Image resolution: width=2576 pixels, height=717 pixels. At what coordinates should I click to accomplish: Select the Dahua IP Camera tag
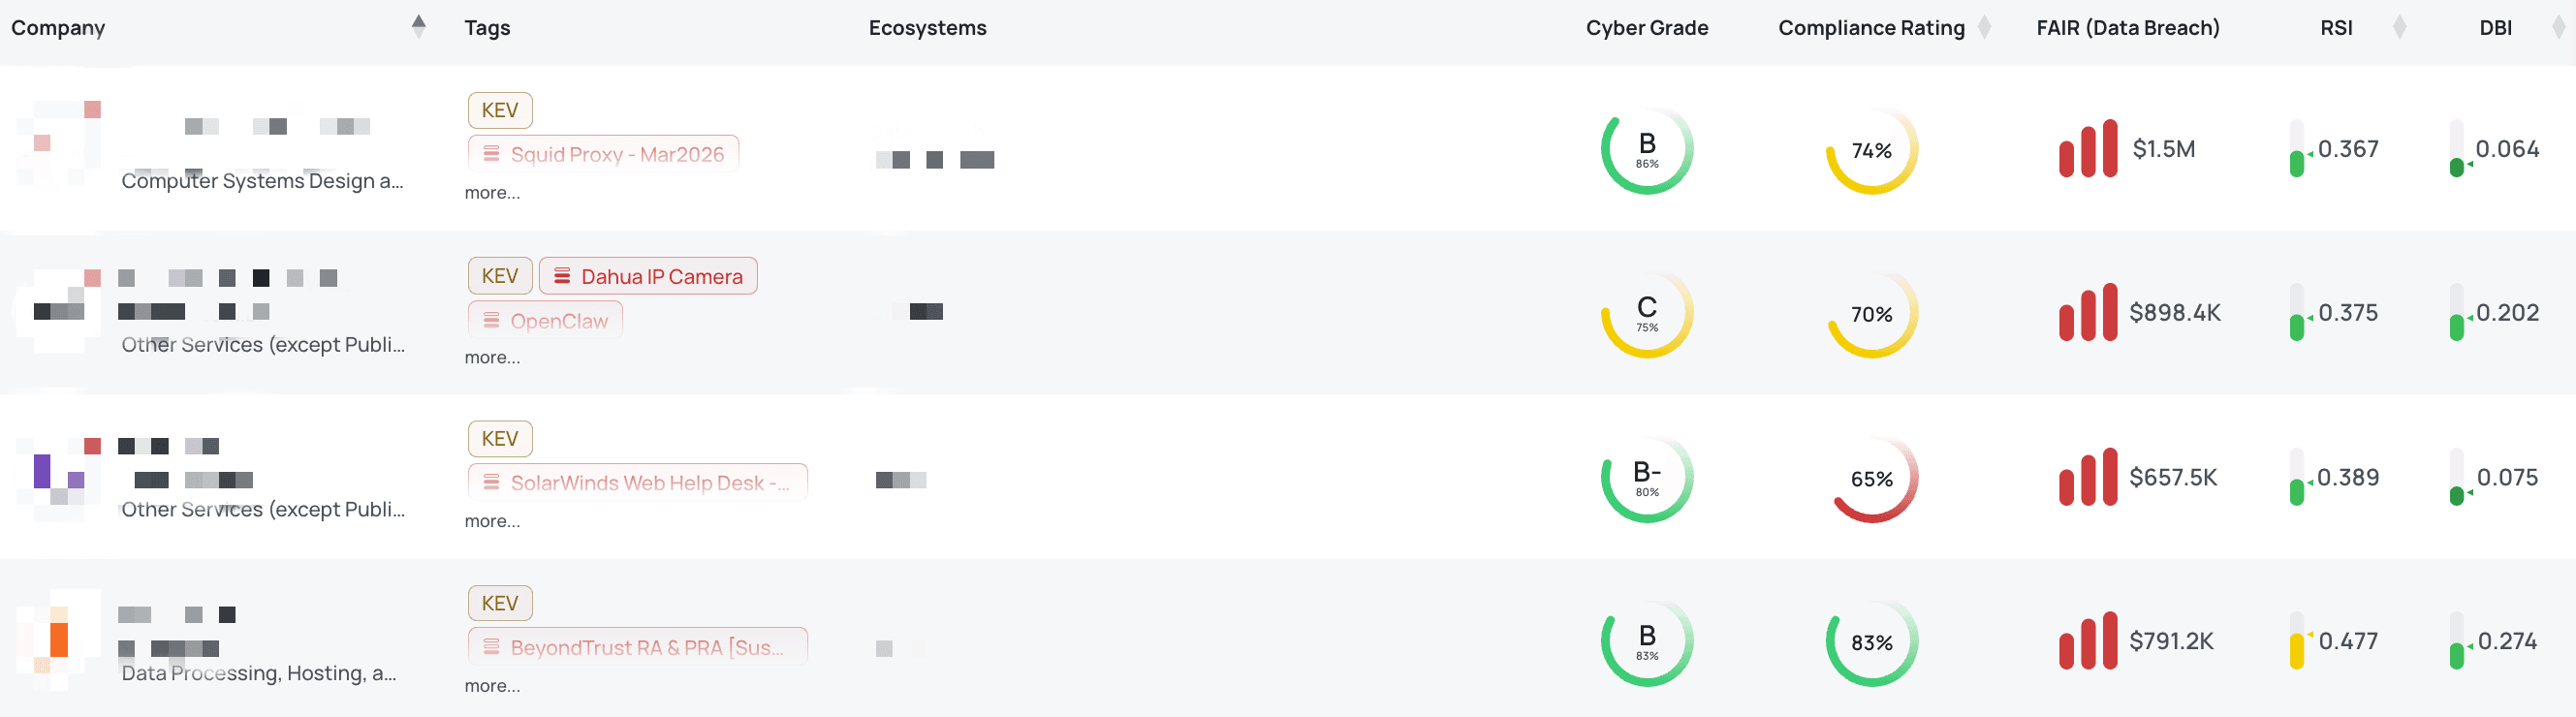[648, 276]
